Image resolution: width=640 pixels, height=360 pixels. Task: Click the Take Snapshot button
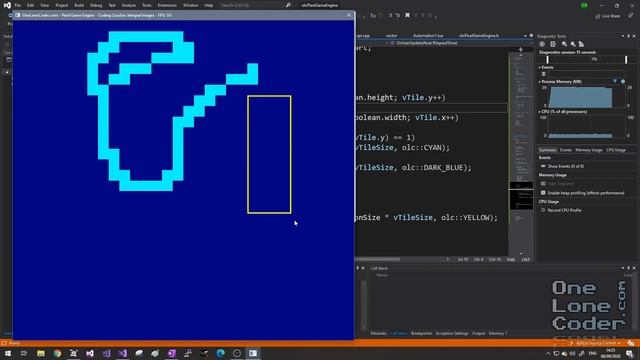tap(558, 184)
